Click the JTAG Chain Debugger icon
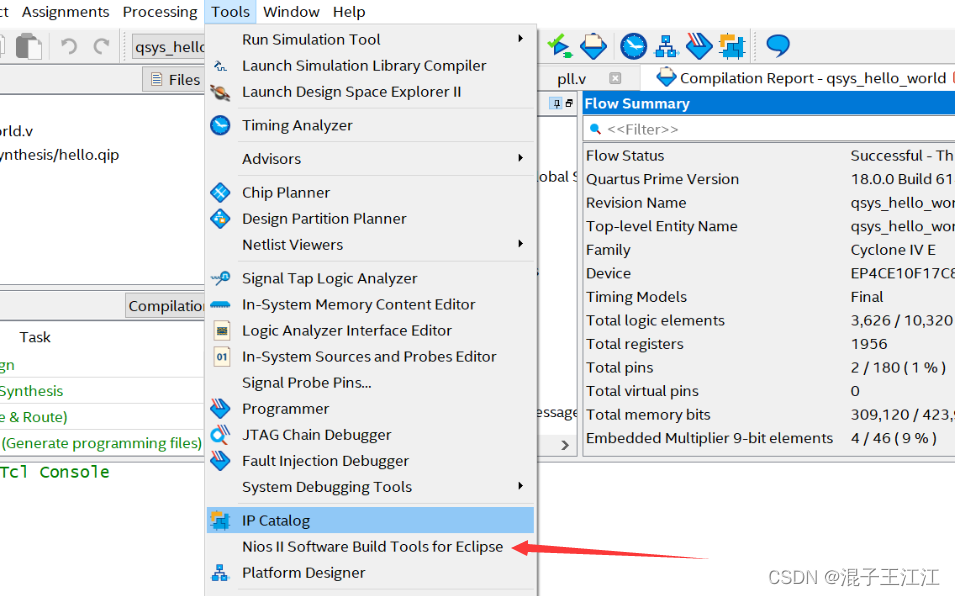 point(220,435)
